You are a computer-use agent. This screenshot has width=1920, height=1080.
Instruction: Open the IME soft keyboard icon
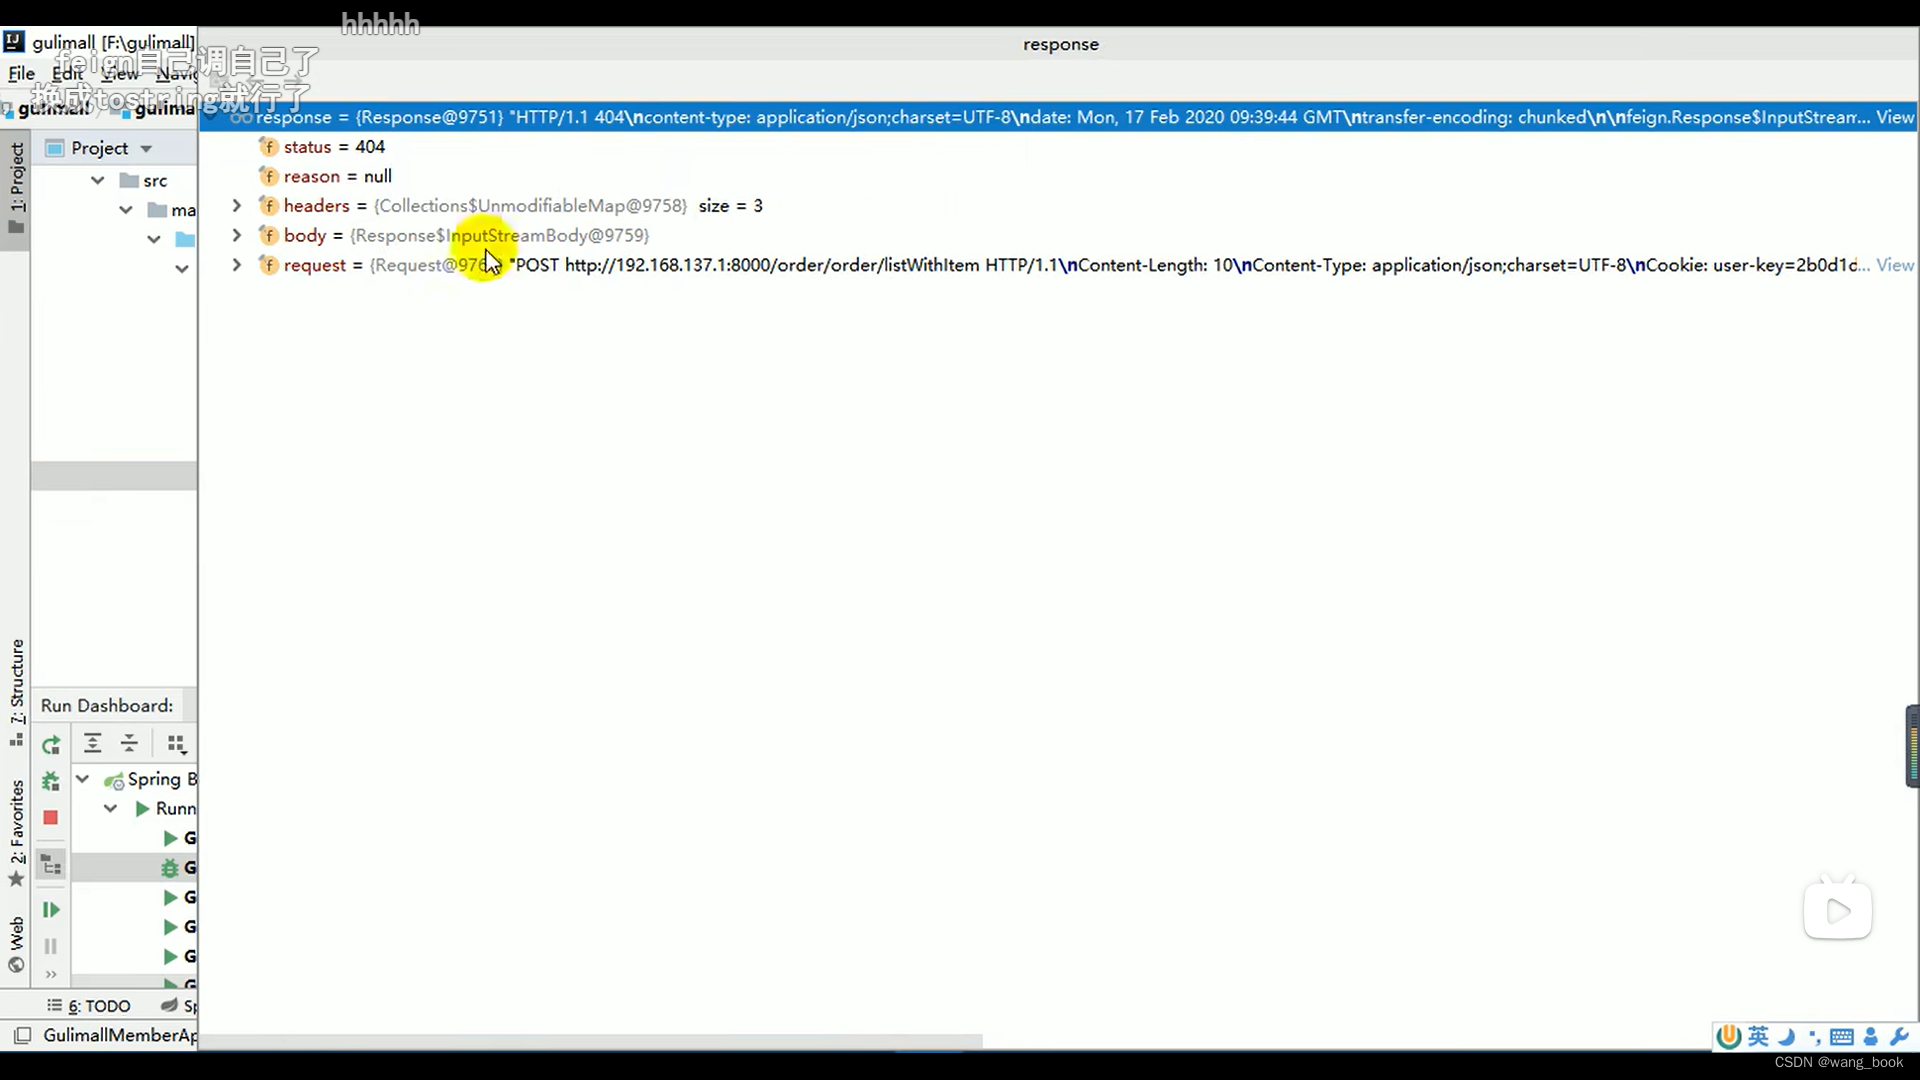[x=1842, y=1037]
